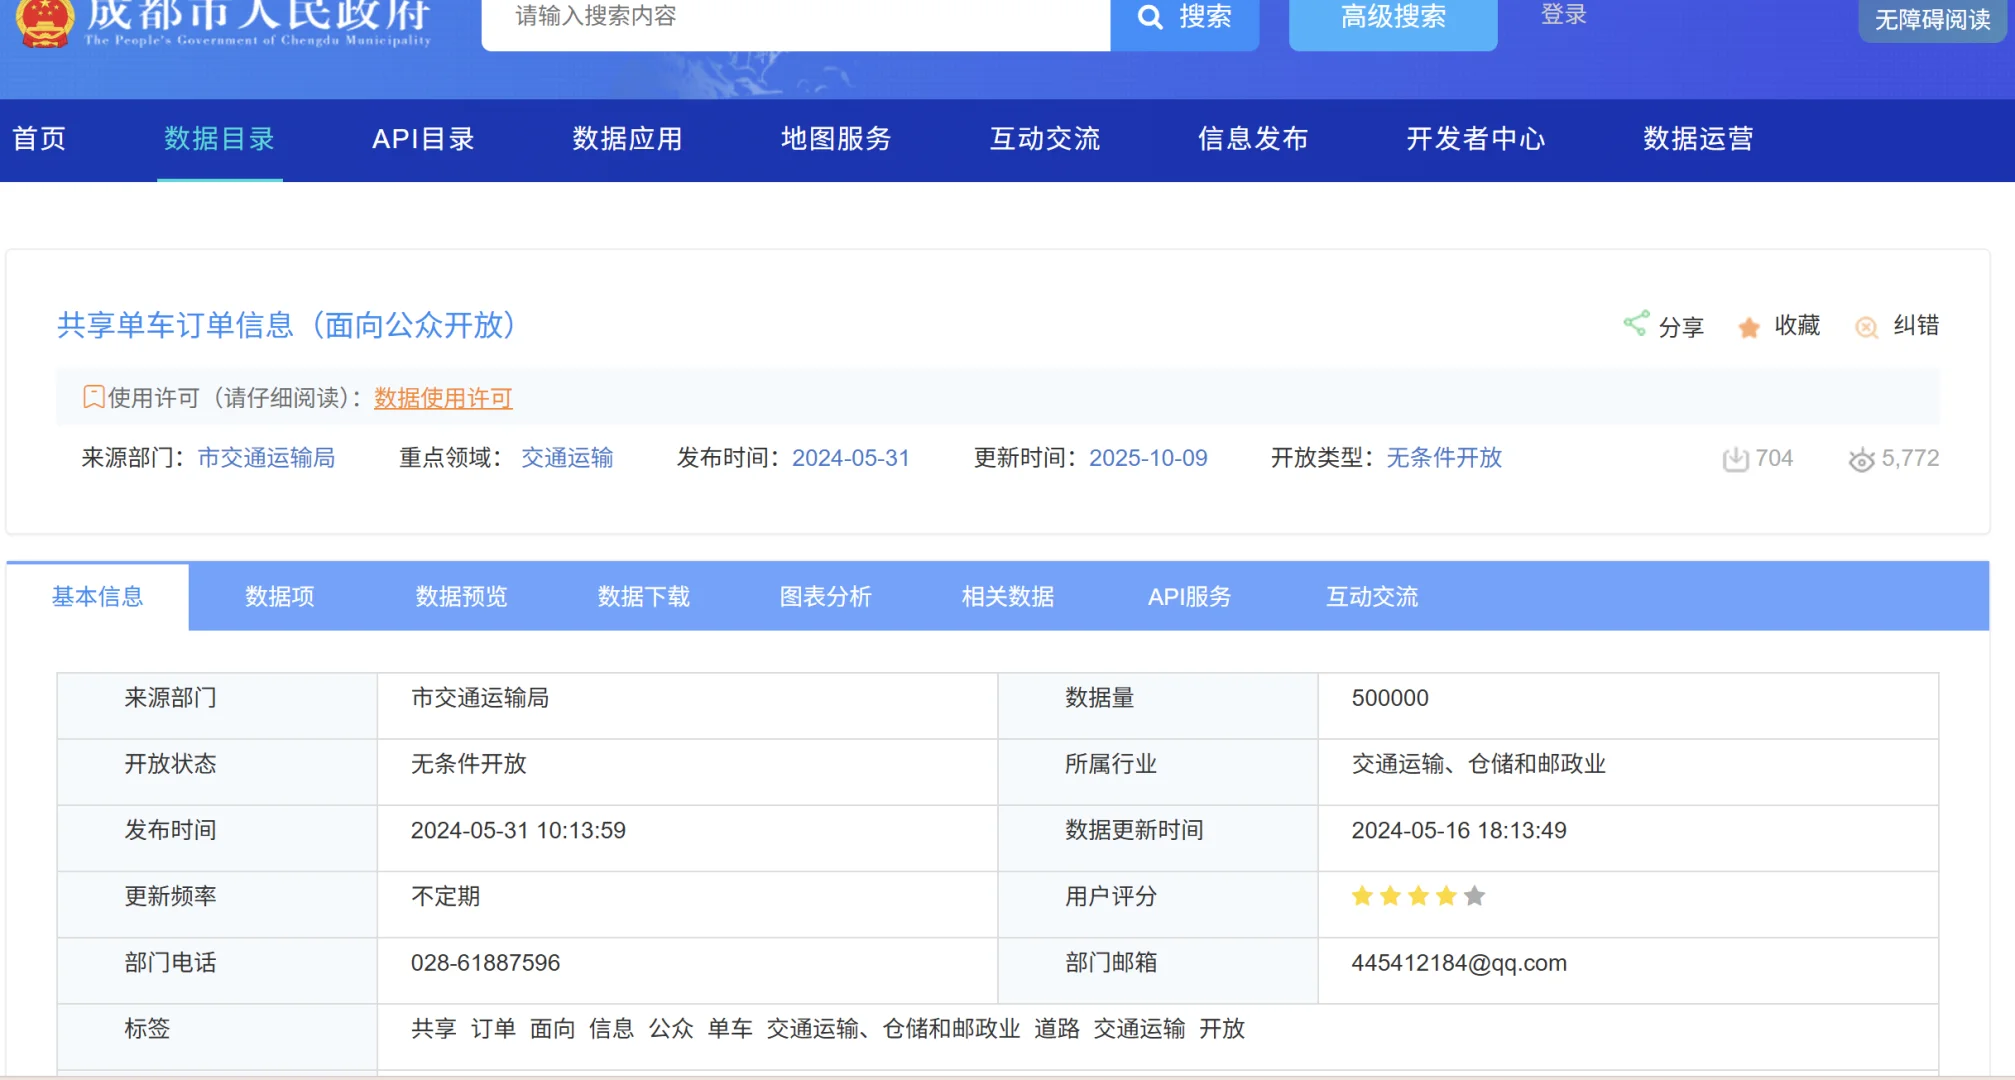Screen dimensions: 2015x1080
Task: Click the eye view count icon
Action: click(1861, 460)
